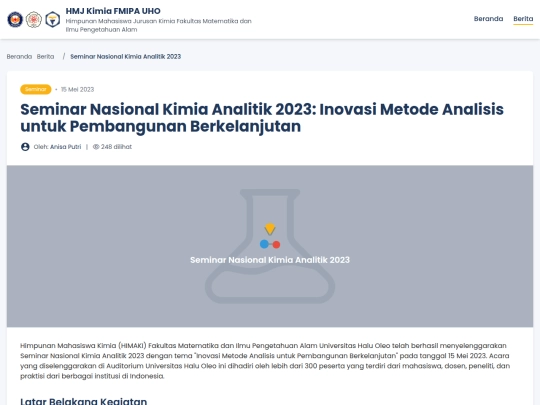Image resolution: width=540 pixels, height=405 pixels.
Task: Click the molecule icon in the banner
Action: click(270, 236)
